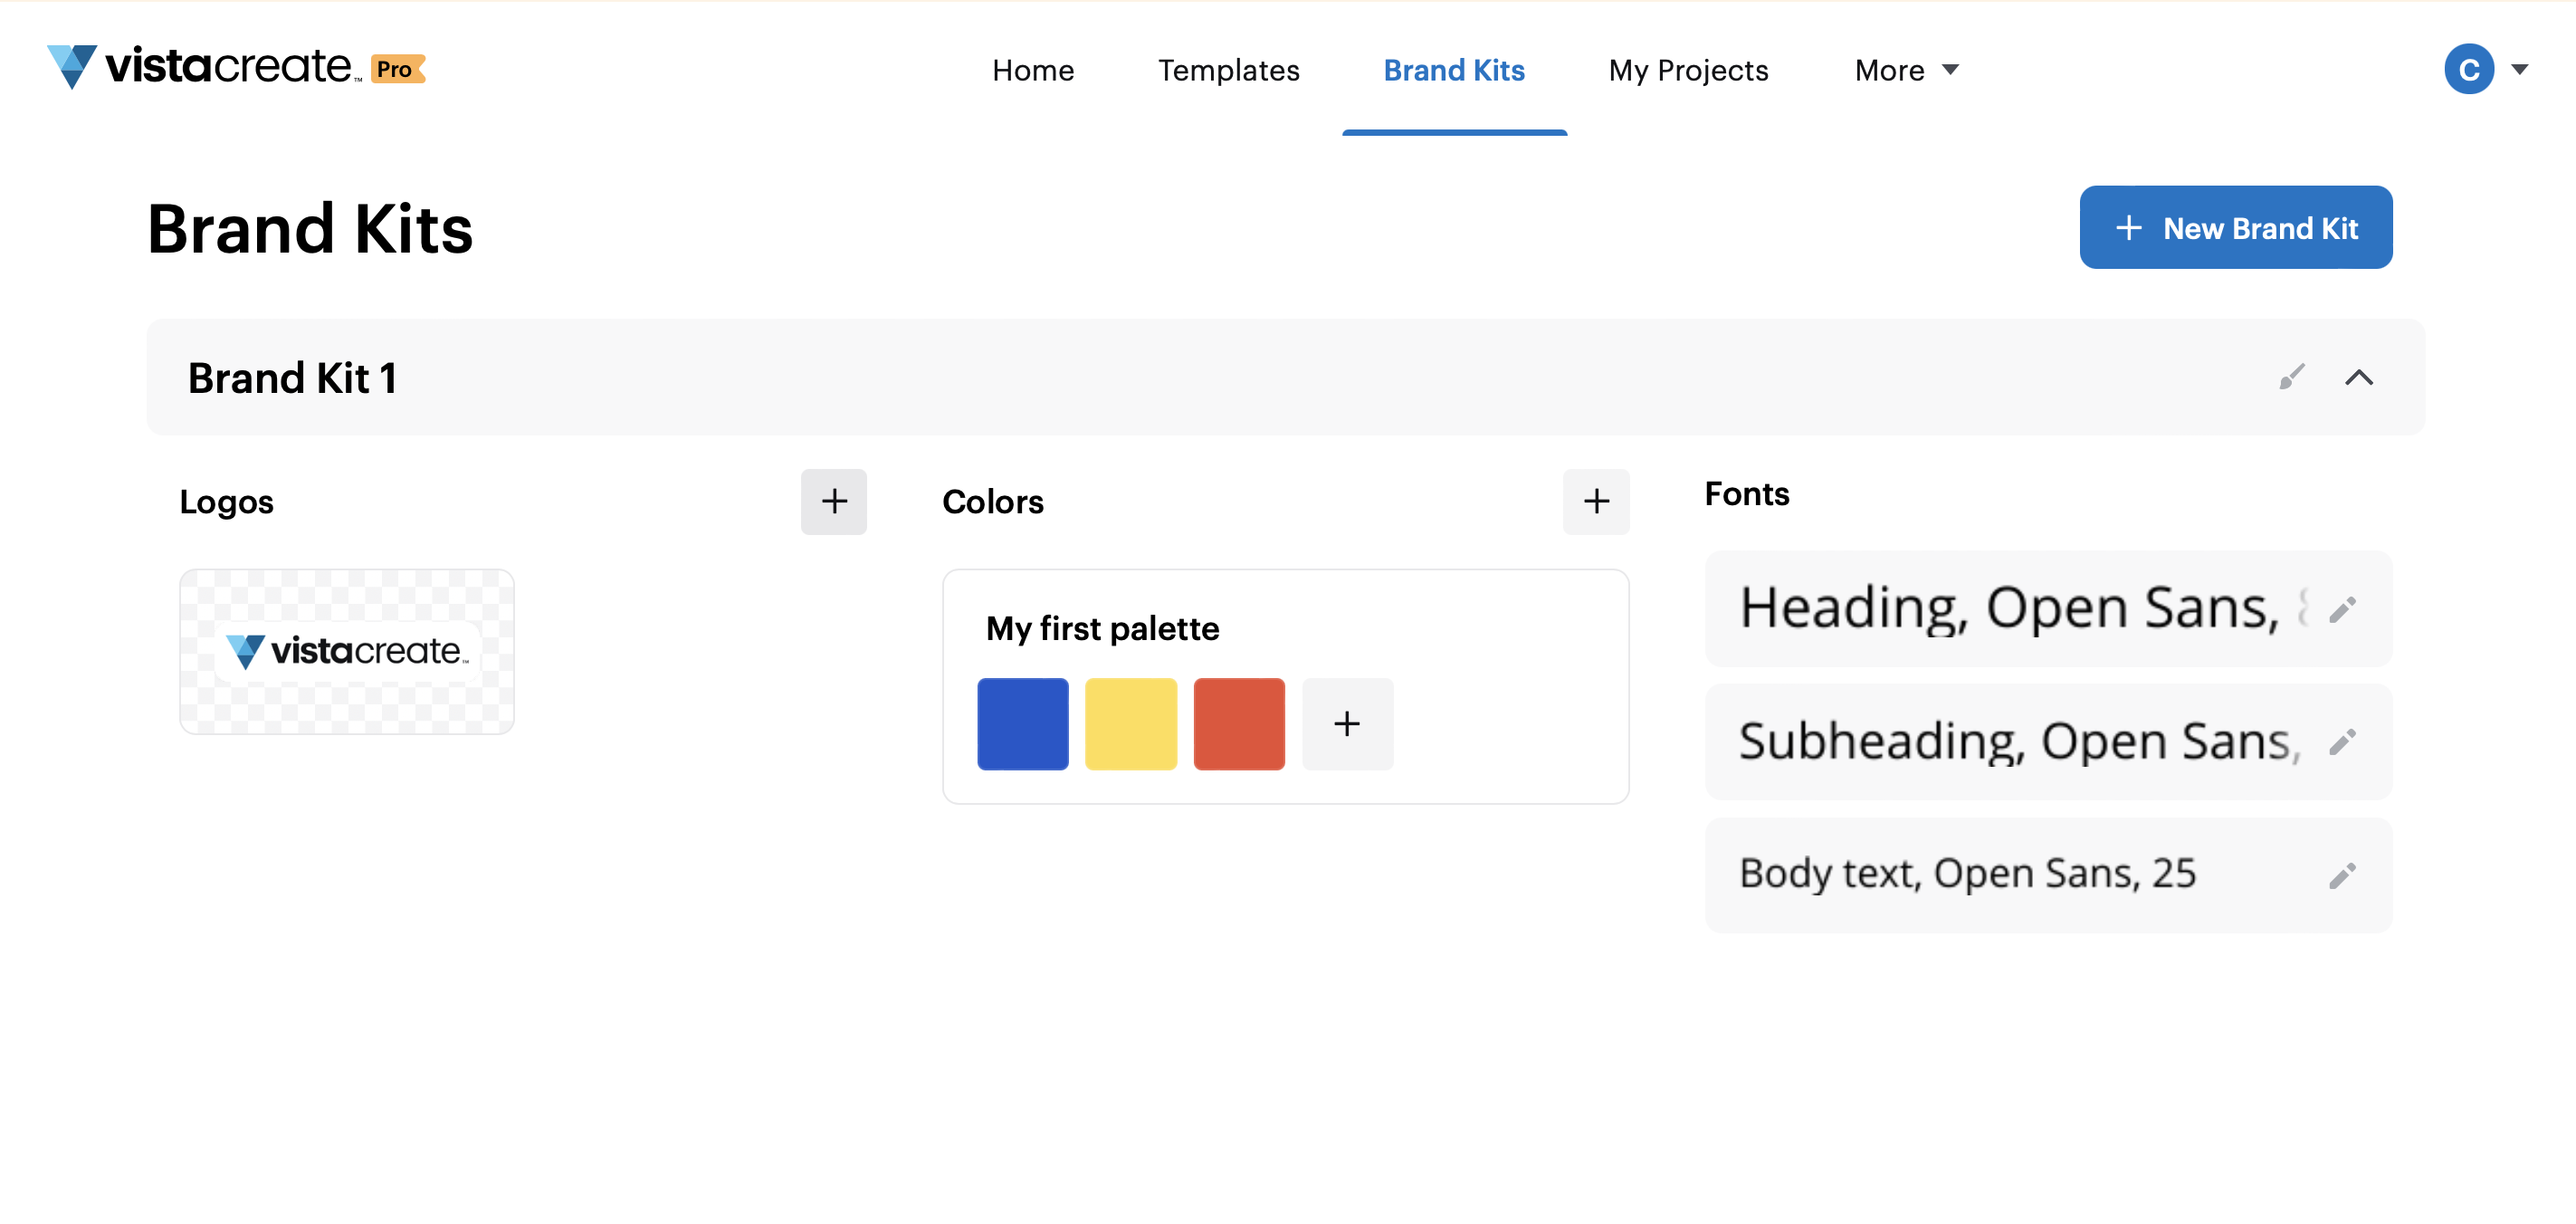Image resolution: width=2576 pixels, height=1224 pixels.
Task: Select the vistacreate logo thumbnail
Action: click(347, 651)
